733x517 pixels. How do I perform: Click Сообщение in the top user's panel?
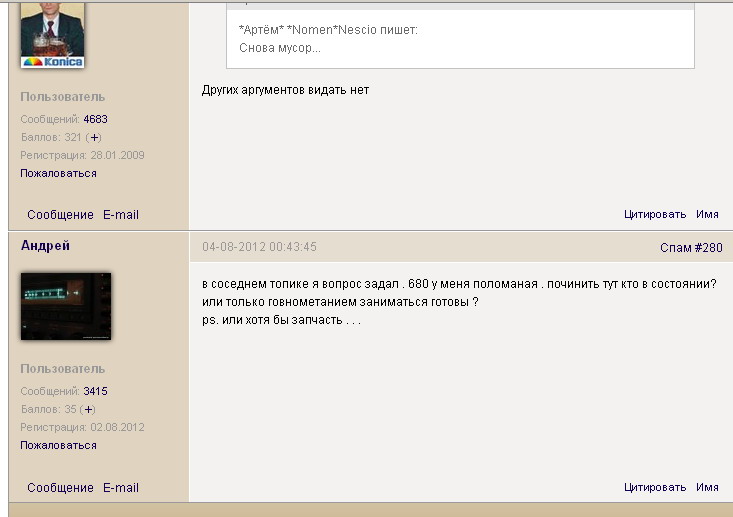click(x=60, y=215)
